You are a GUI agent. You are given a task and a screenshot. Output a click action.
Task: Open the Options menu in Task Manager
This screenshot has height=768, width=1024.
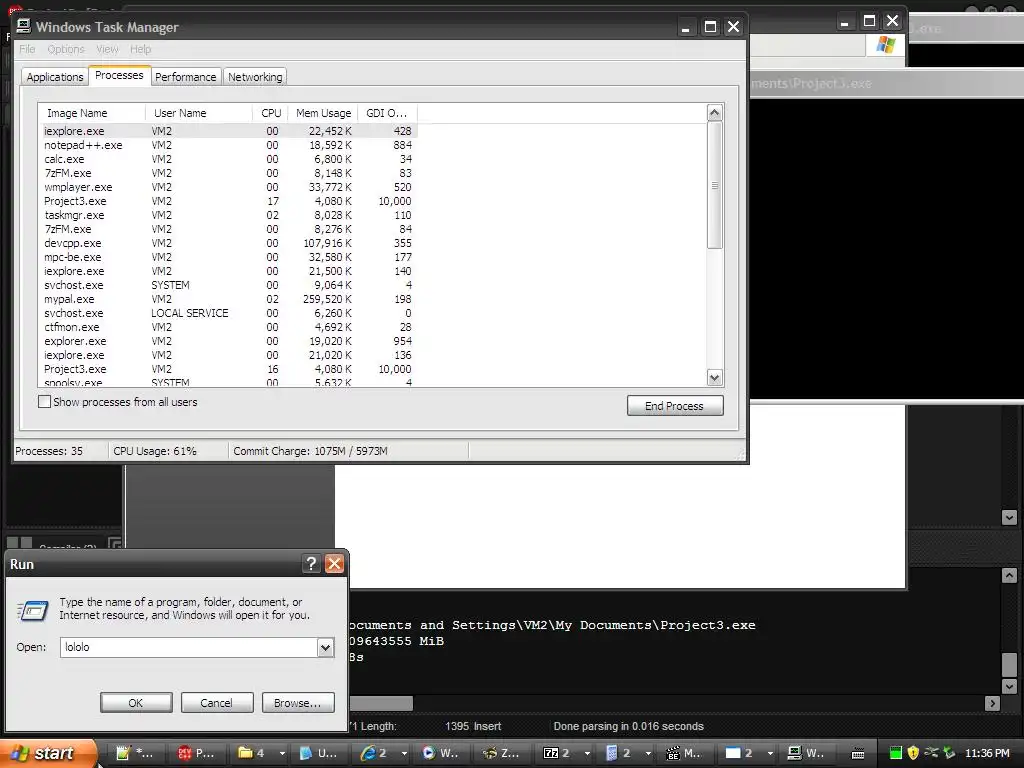click(x=66, y=49)
